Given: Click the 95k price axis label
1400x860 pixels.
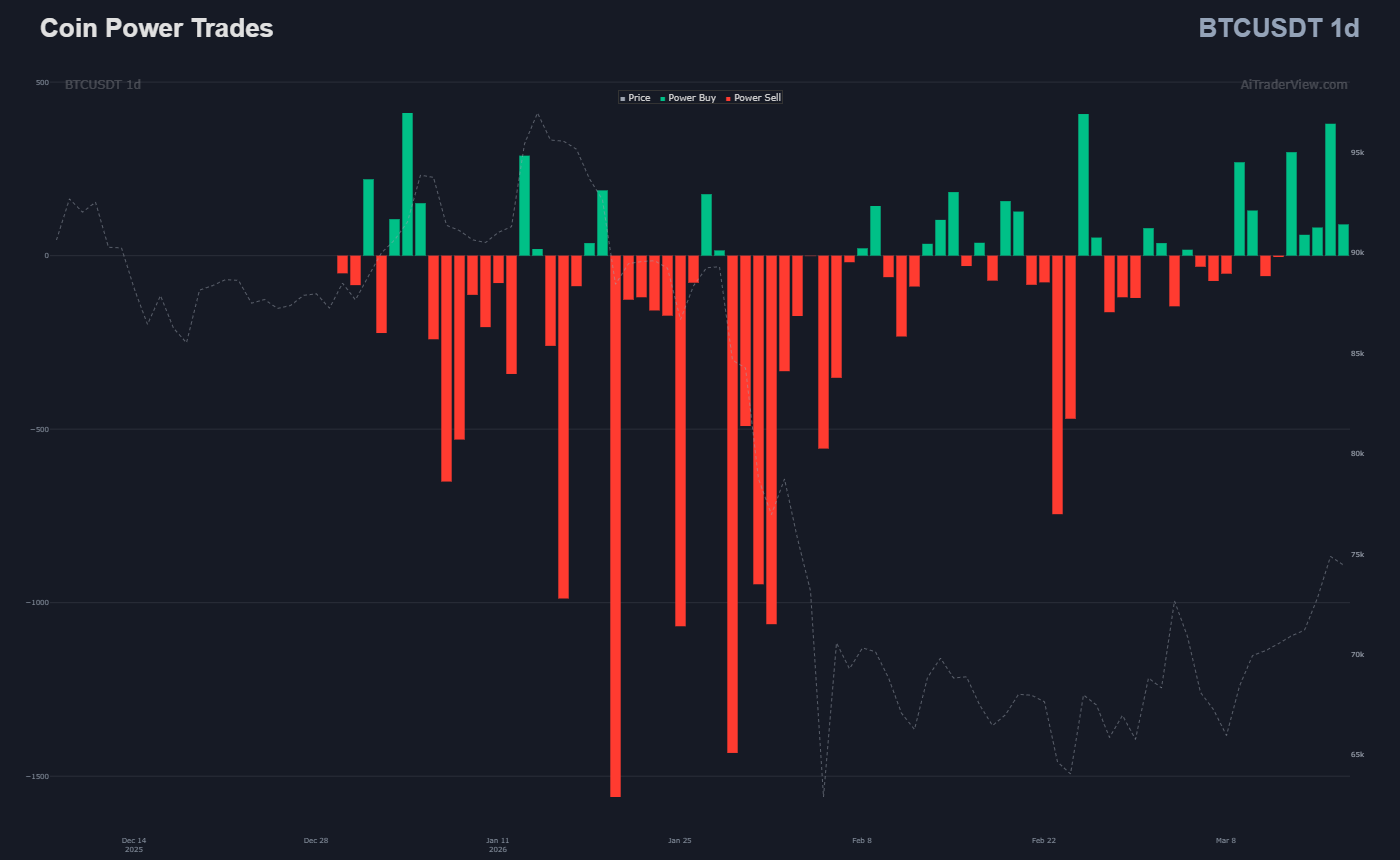Looking at the screenshot, I should point(1357,153).
